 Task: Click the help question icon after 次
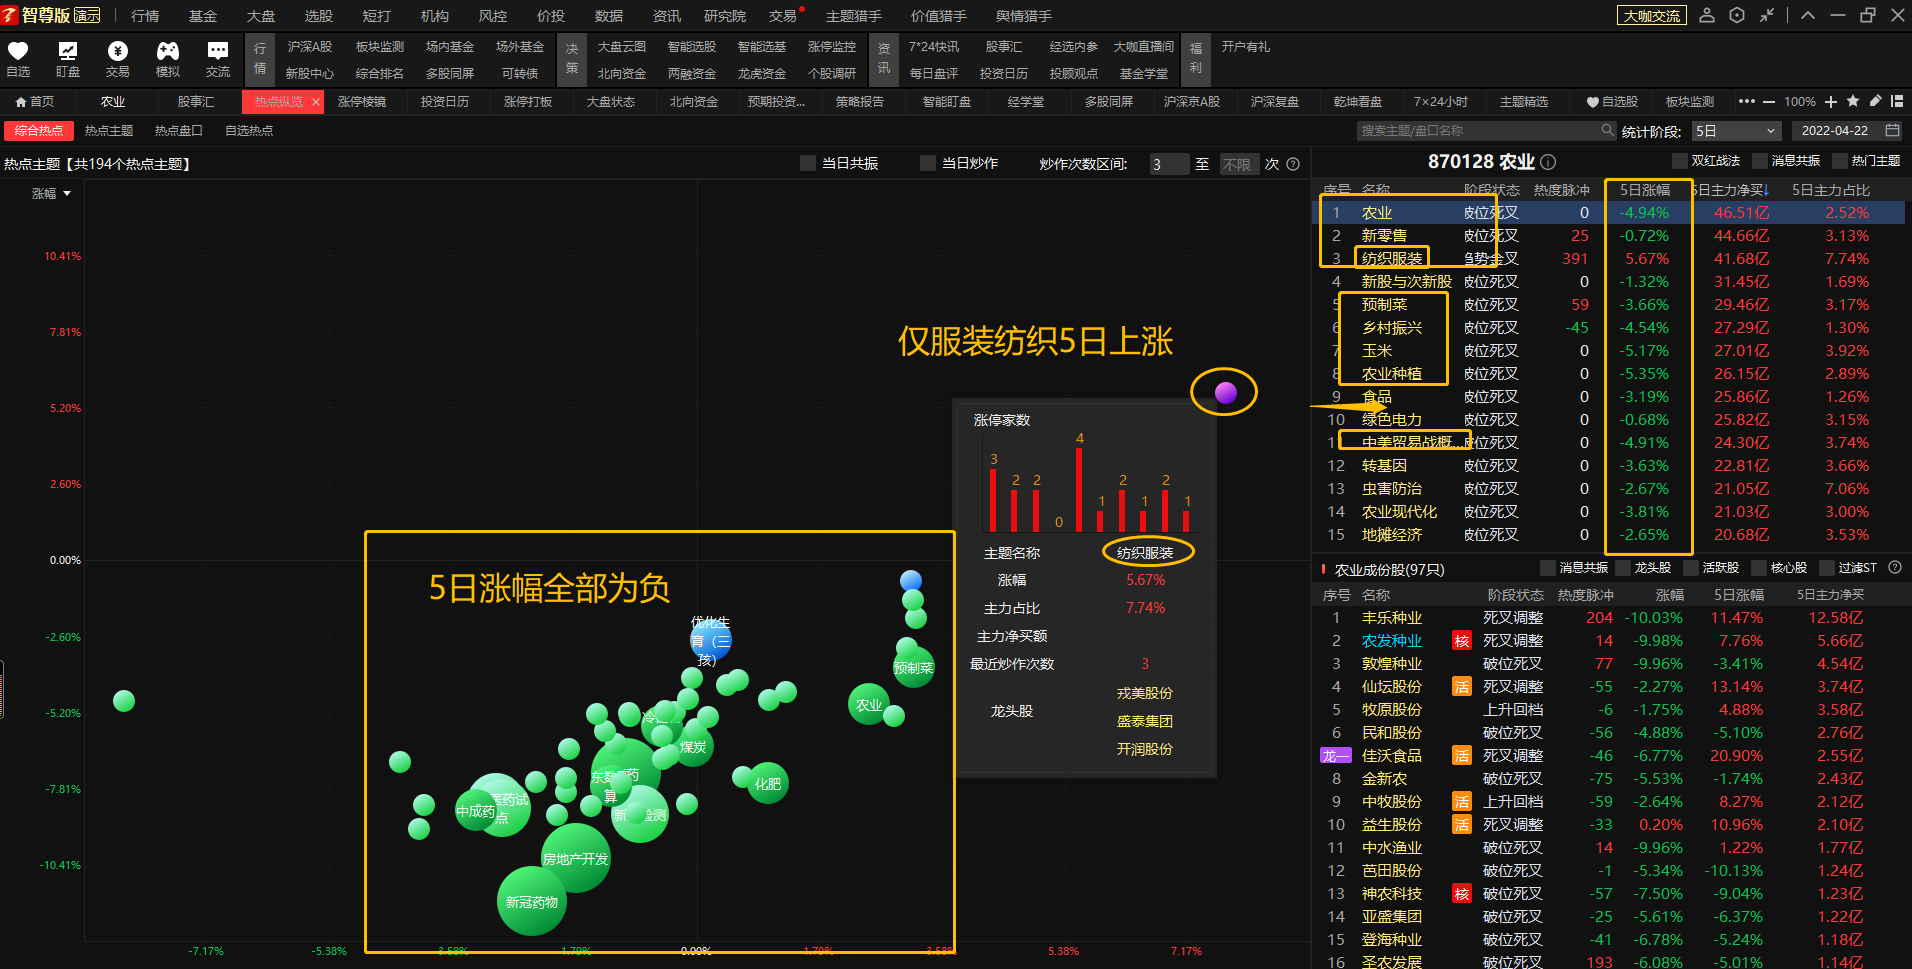(1293, 164)
